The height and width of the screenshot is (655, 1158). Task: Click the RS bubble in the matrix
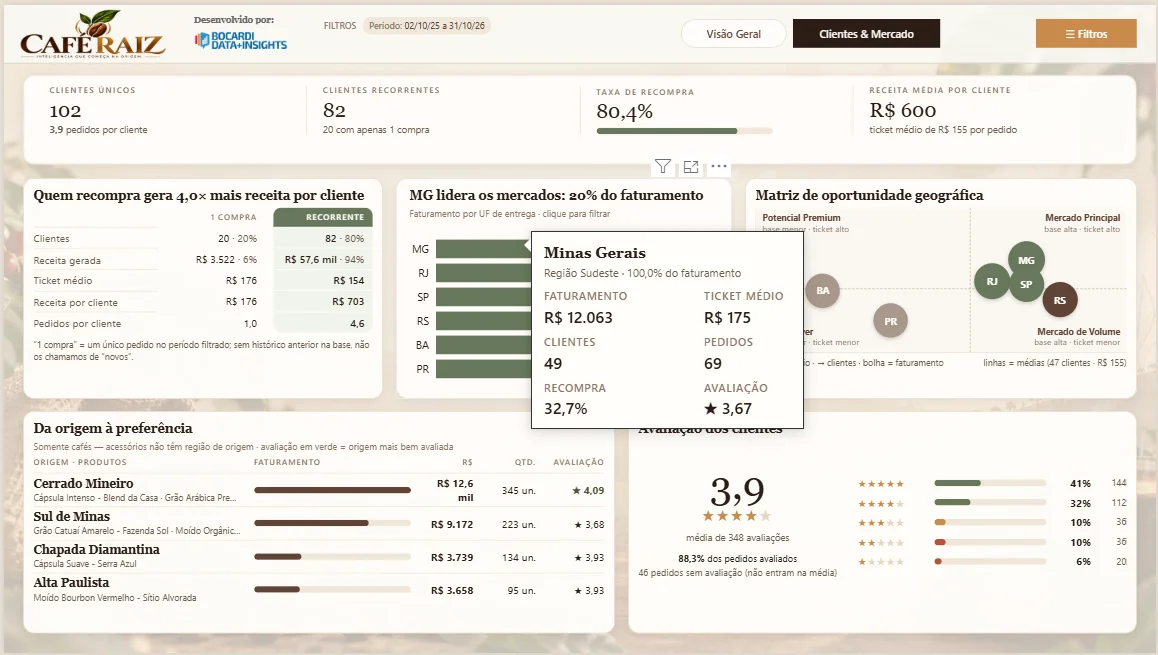click(1060, 300)
